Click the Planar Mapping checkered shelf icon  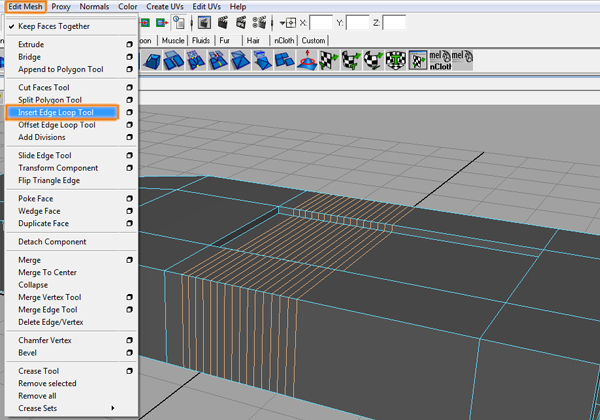(329, 60)
